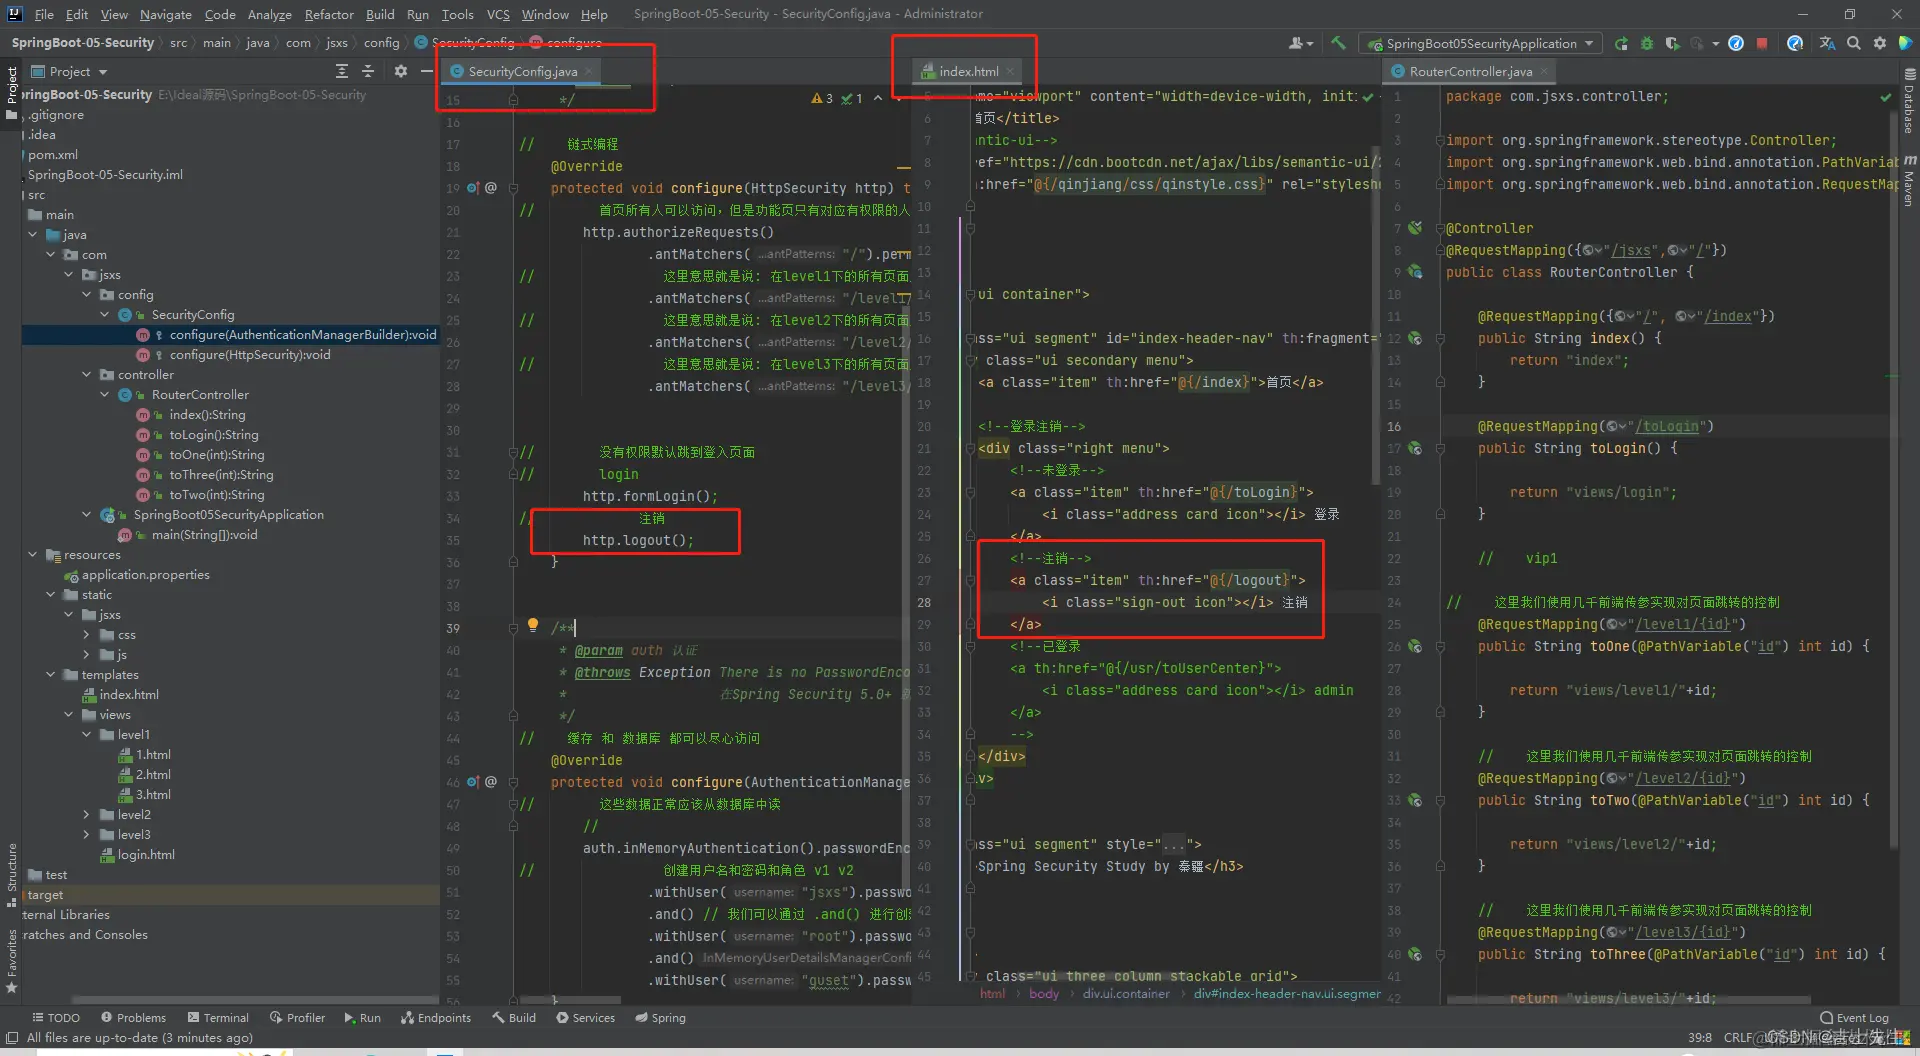Click the jsxs breadcrumb in navigation bar

[337, 43]
